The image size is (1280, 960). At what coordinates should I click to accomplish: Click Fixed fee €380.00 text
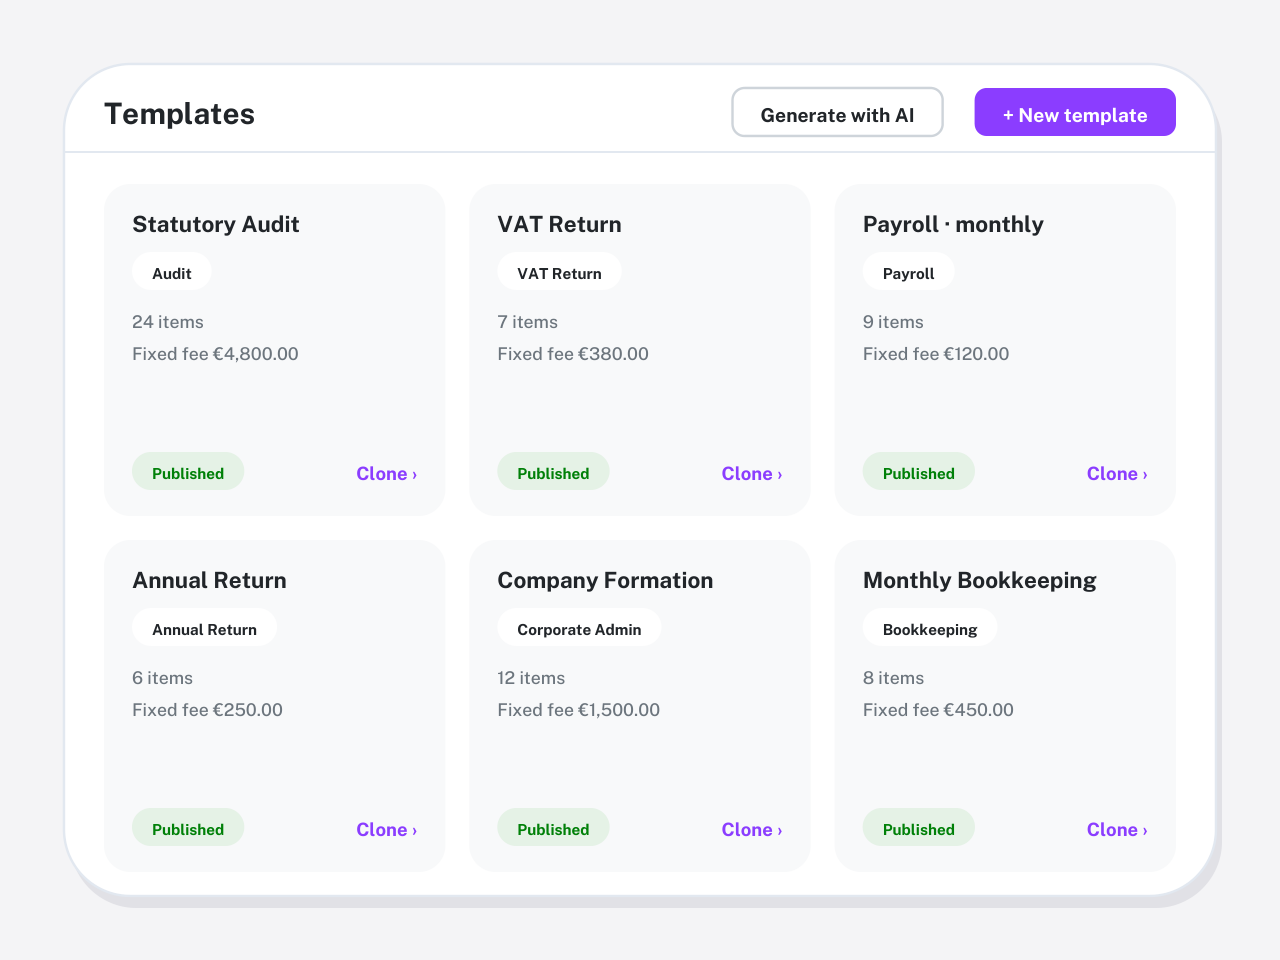(573, 354)
